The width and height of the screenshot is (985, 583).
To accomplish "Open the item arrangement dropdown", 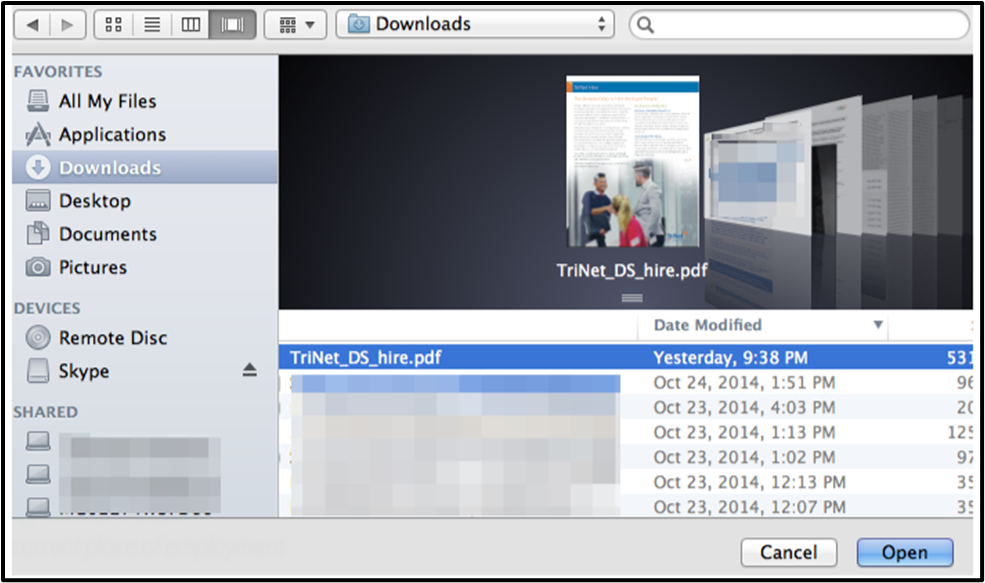I will pos(295,24).
